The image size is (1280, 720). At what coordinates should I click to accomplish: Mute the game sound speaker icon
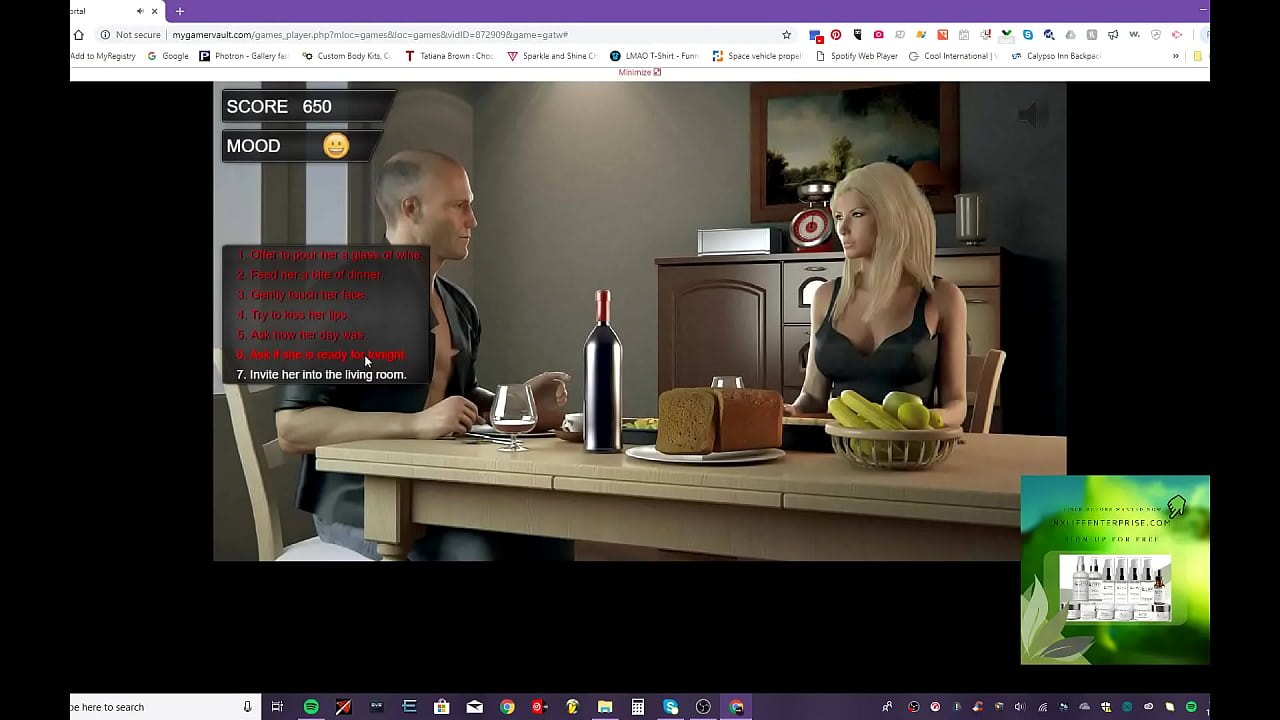(x=1032, y=115)
